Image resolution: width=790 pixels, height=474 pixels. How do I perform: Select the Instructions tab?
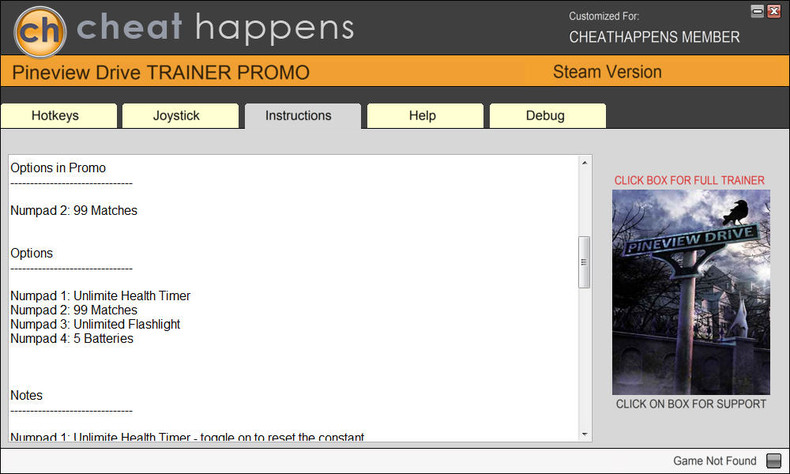click(x=303, y=116)
